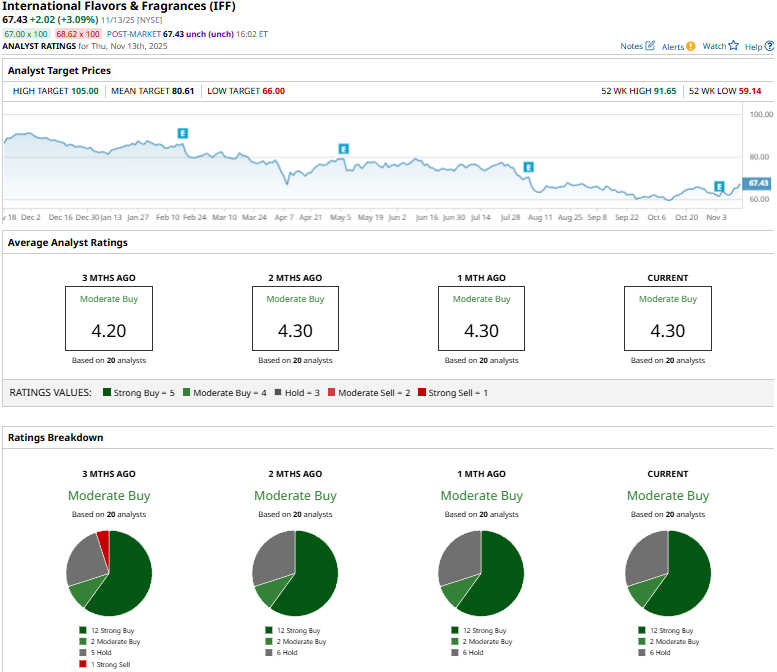Select the early August earnings E marker

529,167
